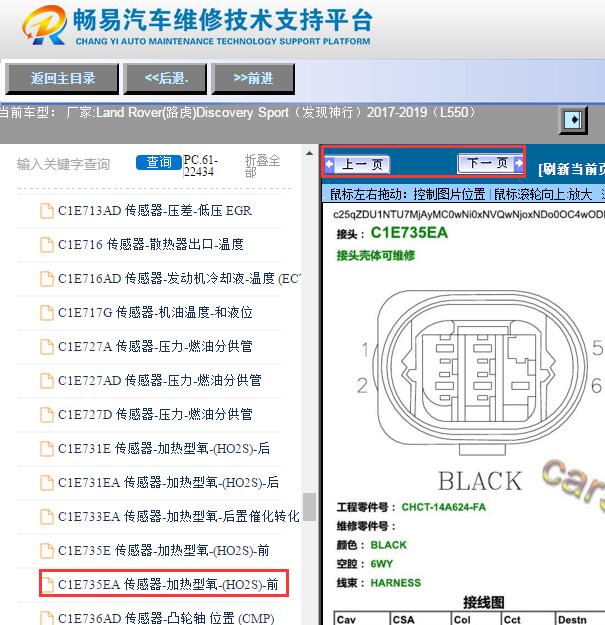Open C1E727D 传感器-压力-燃油分供管 entry
Viewport: 605px width, 625px height.
[155, 415]
